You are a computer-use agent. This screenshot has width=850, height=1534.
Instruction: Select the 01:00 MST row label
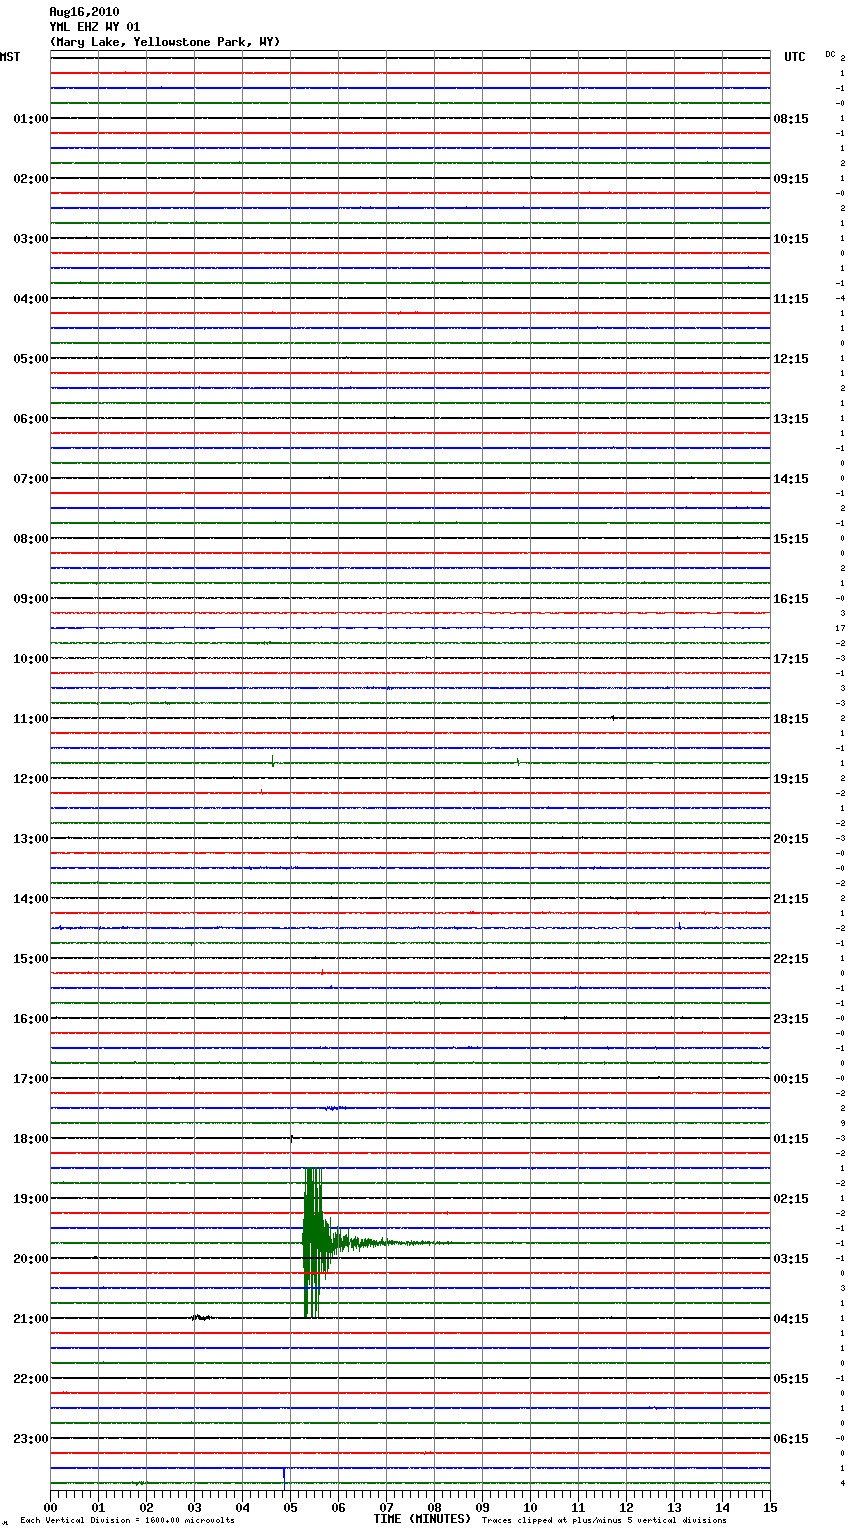tap(31, 119)
